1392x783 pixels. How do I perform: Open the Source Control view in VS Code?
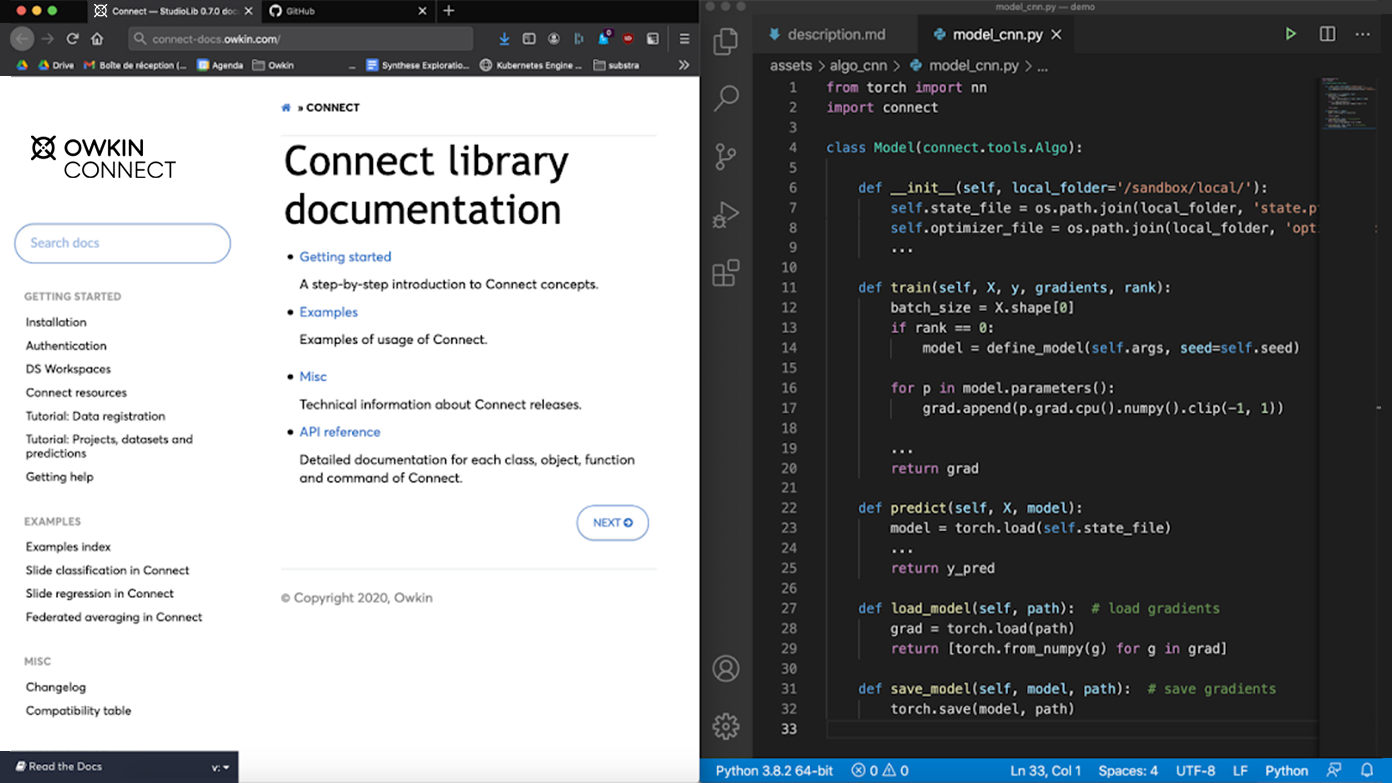point(726,157)
